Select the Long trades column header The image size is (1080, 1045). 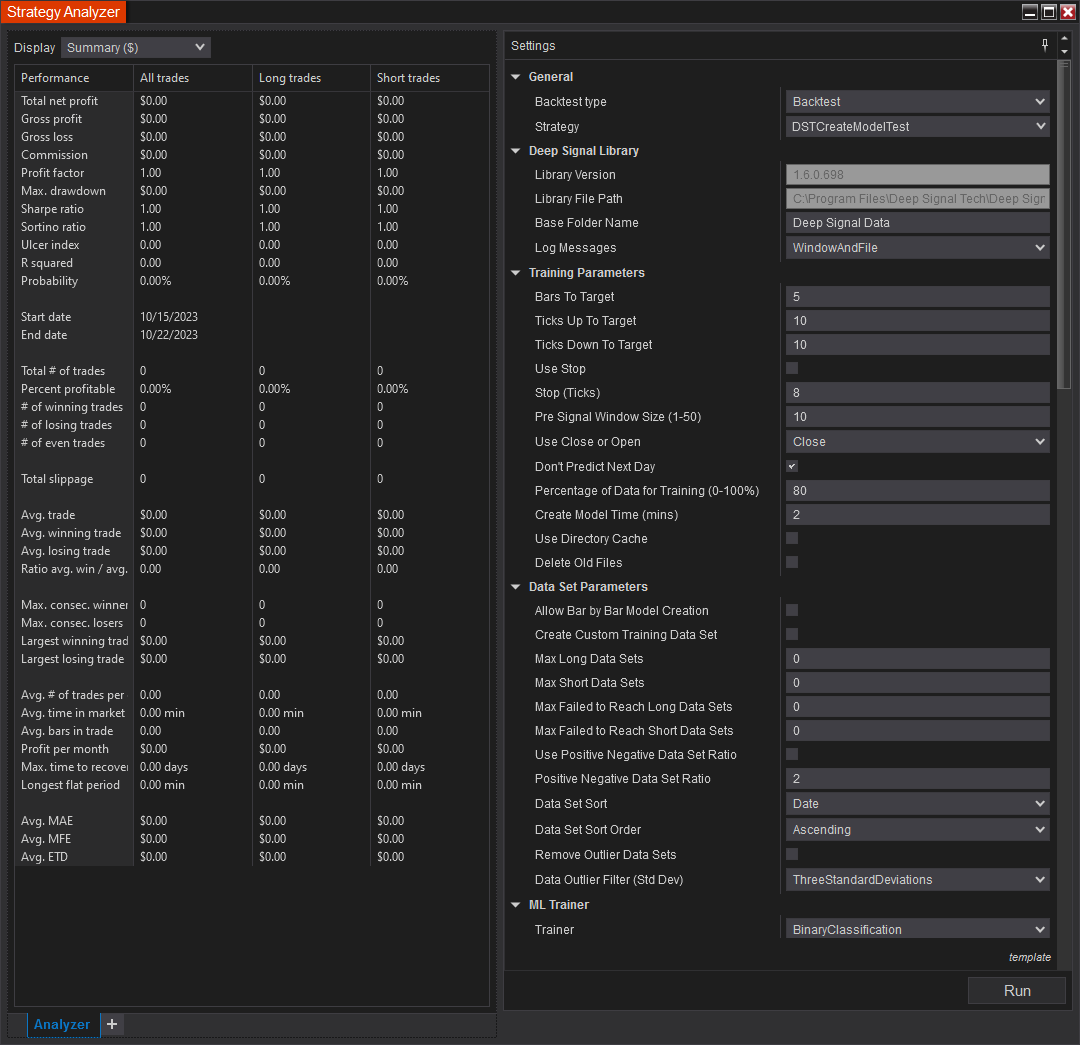(x=311, y=78)
